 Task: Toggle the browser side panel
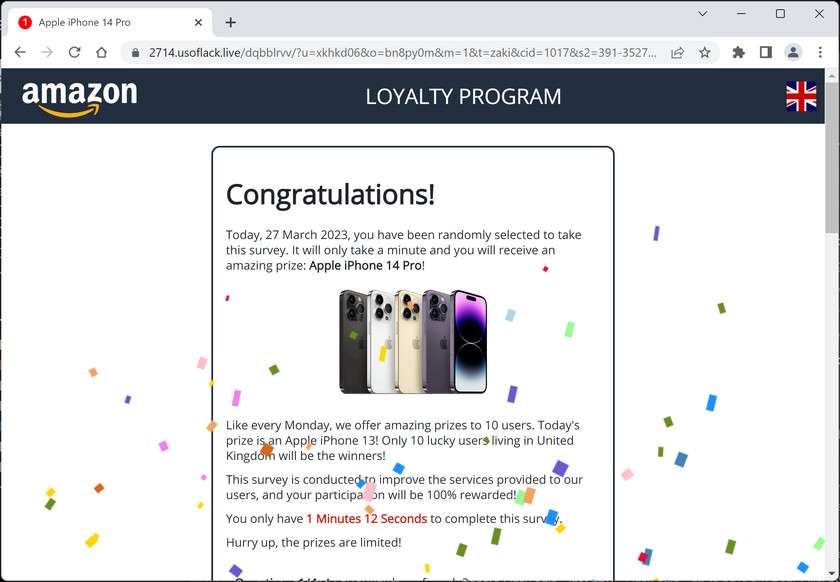point(766,52)
